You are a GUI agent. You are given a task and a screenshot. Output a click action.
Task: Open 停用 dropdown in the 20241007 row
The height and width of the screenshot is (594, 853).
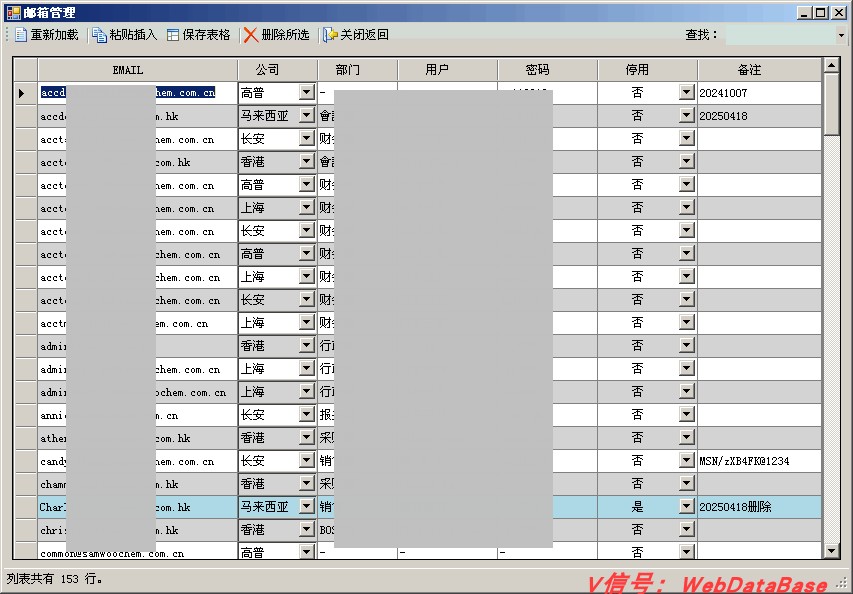click(687, 92)
